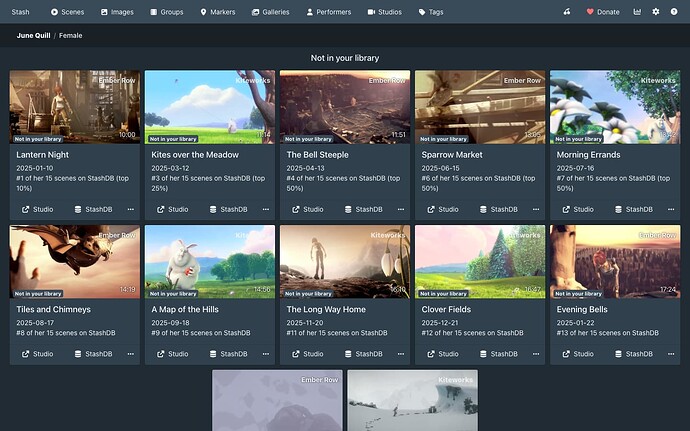The height and width of the screenshot is (431, 690).
Task: Click the Sparrow Market title
Action: point(452,155)
